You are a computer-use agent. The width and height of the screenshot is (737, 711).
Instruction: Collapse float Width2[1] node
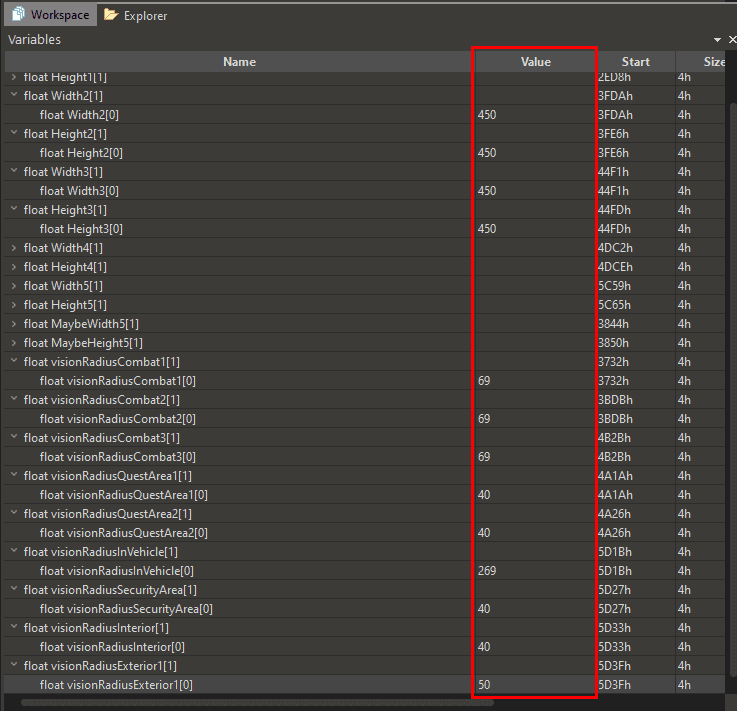coord(14,95)
